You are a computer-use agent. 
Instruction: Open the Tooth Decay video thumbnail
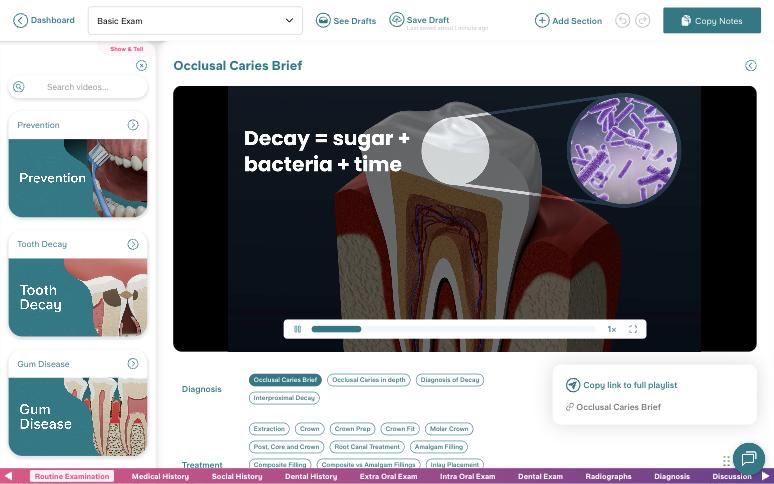(78, 297)
